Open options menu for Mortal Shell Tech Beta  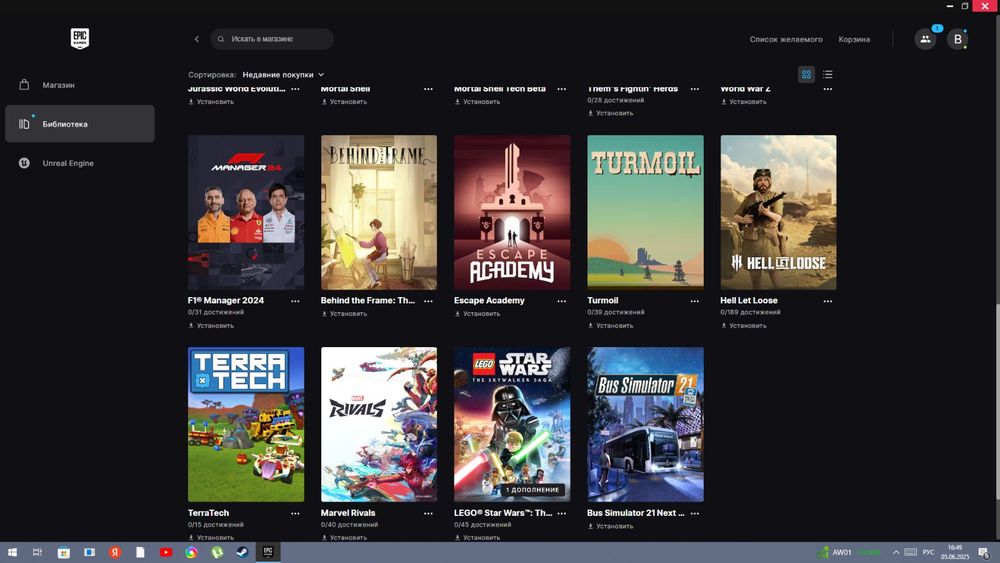562,89
